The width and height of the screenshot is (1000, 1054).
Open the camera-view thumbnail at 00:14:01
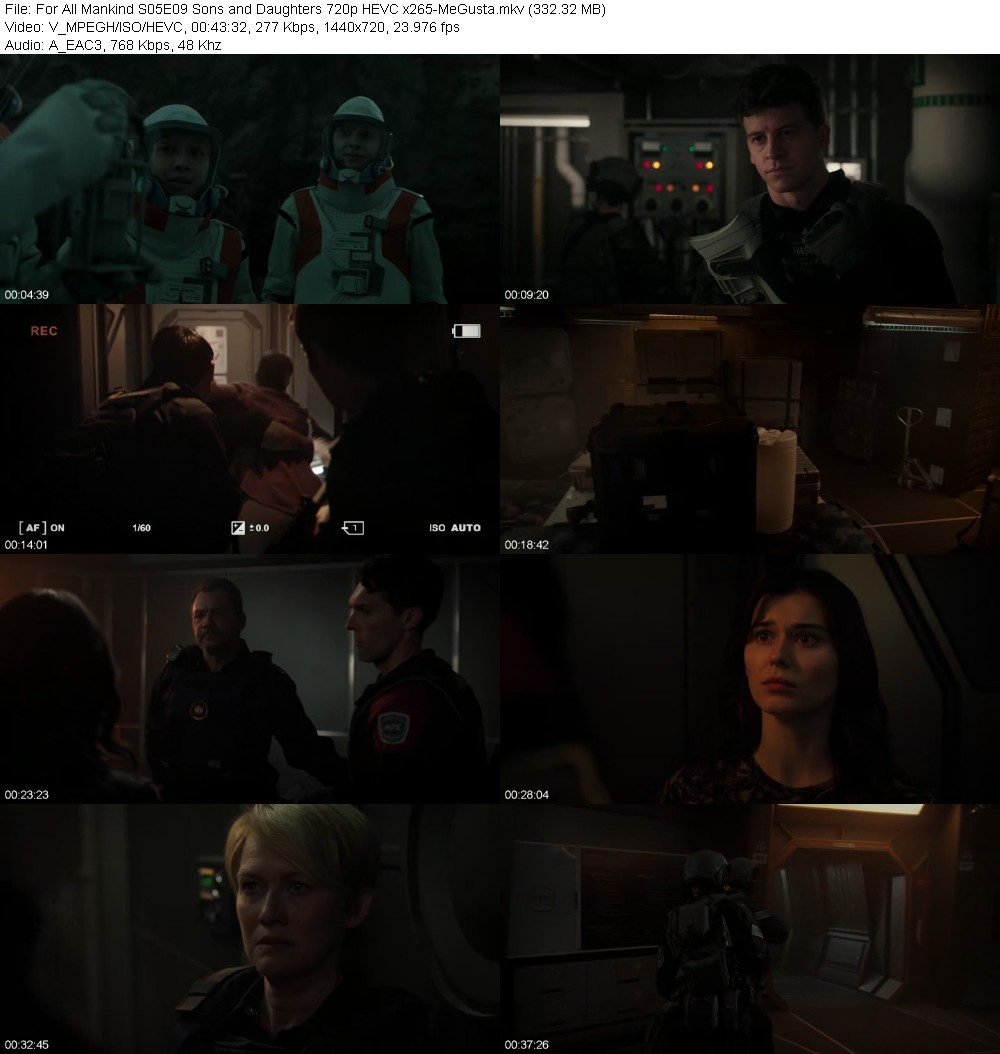click(250, 429)
